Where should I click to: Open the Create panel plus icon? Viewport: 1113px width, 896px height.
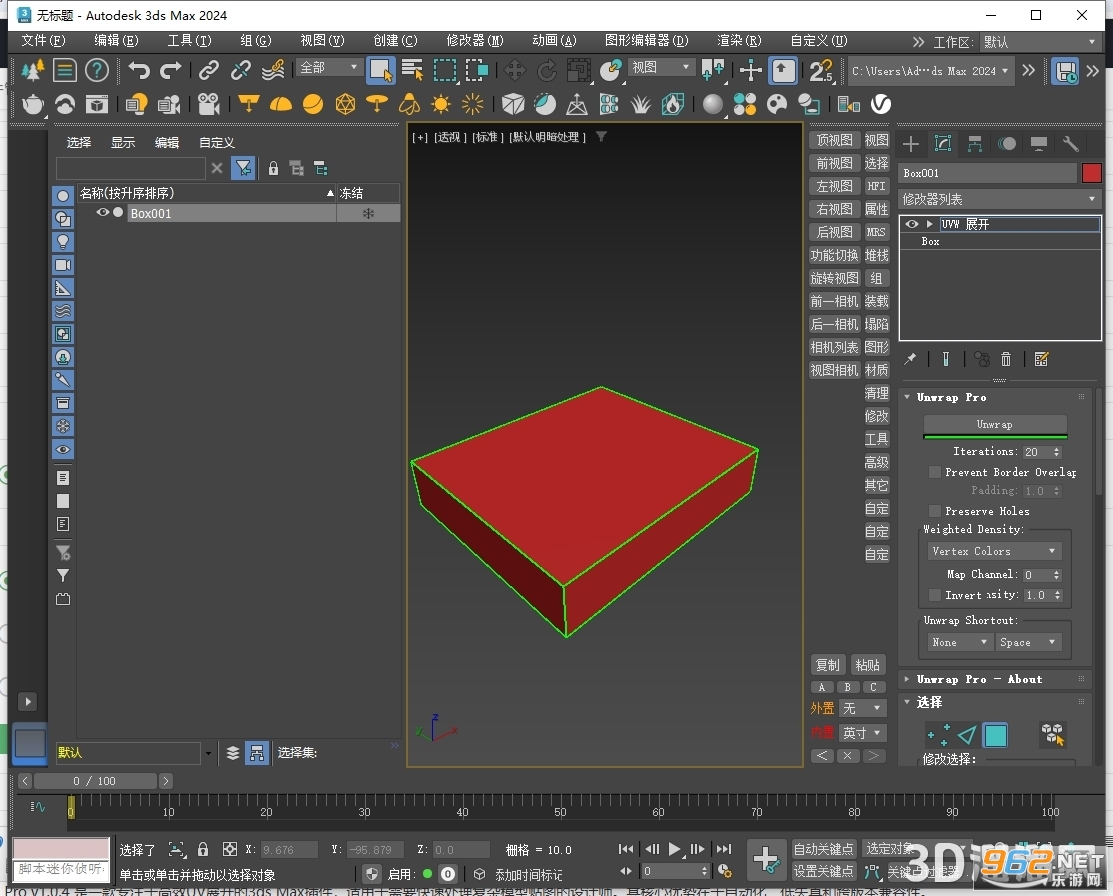pyautogui.click(x=911, y=144)
